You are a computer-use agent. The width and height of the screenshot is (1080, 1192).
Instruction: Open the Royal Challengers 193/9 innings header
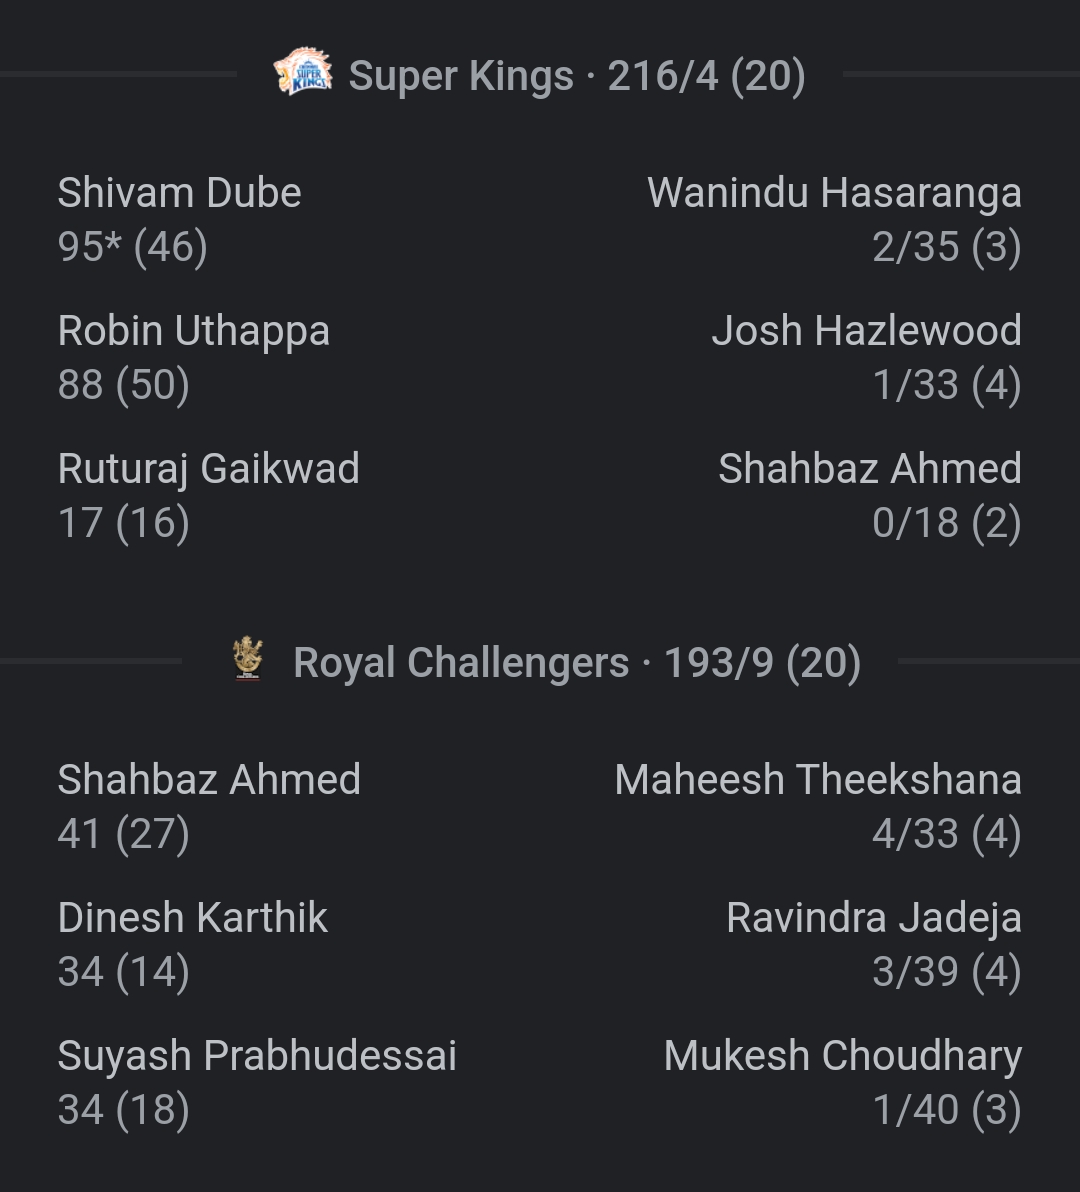tap(576, 662)
